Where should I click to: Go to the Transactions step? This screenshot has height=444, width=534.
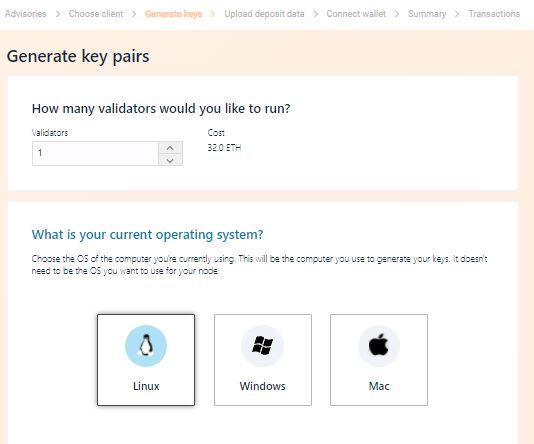point(494,14)
